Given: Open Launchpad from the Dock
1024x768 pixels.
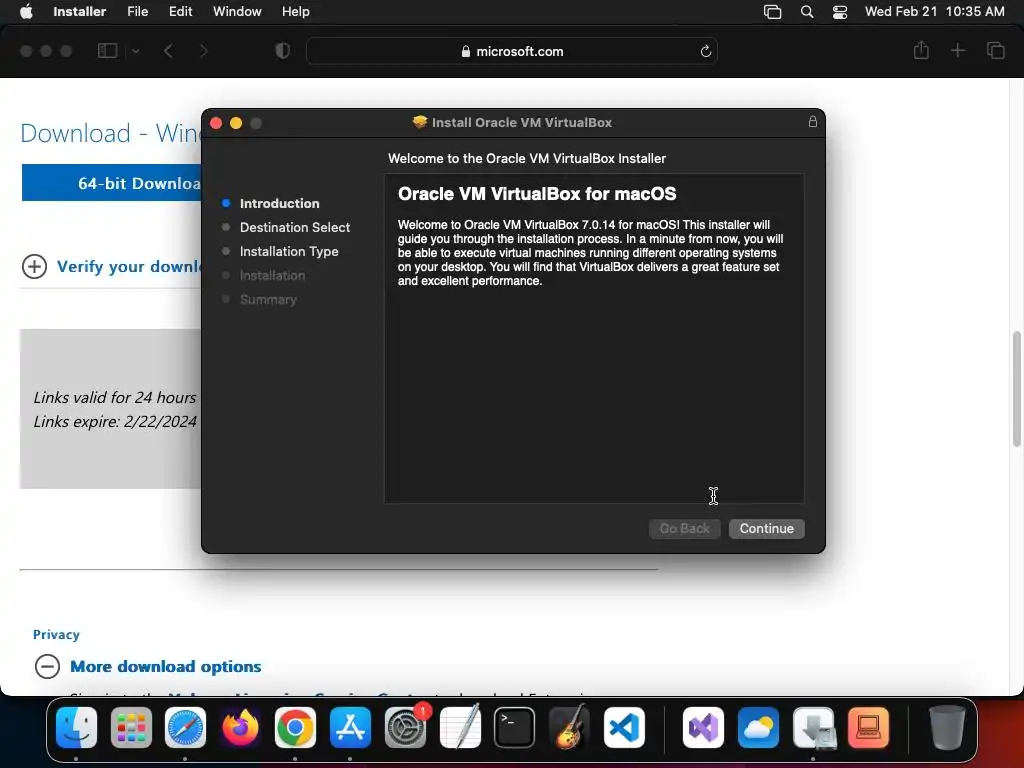Looking at the screenshot, I should pyautogui.click(x=131, y=727).
